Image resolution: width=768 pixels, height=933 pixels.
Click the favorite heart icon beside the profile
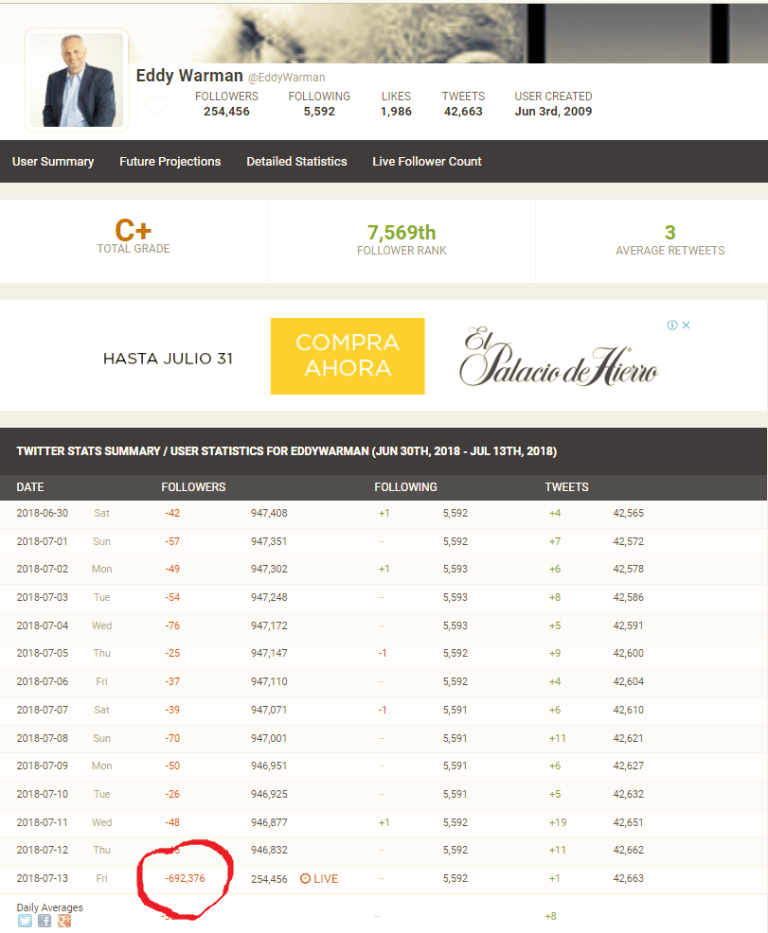point(156,106)
